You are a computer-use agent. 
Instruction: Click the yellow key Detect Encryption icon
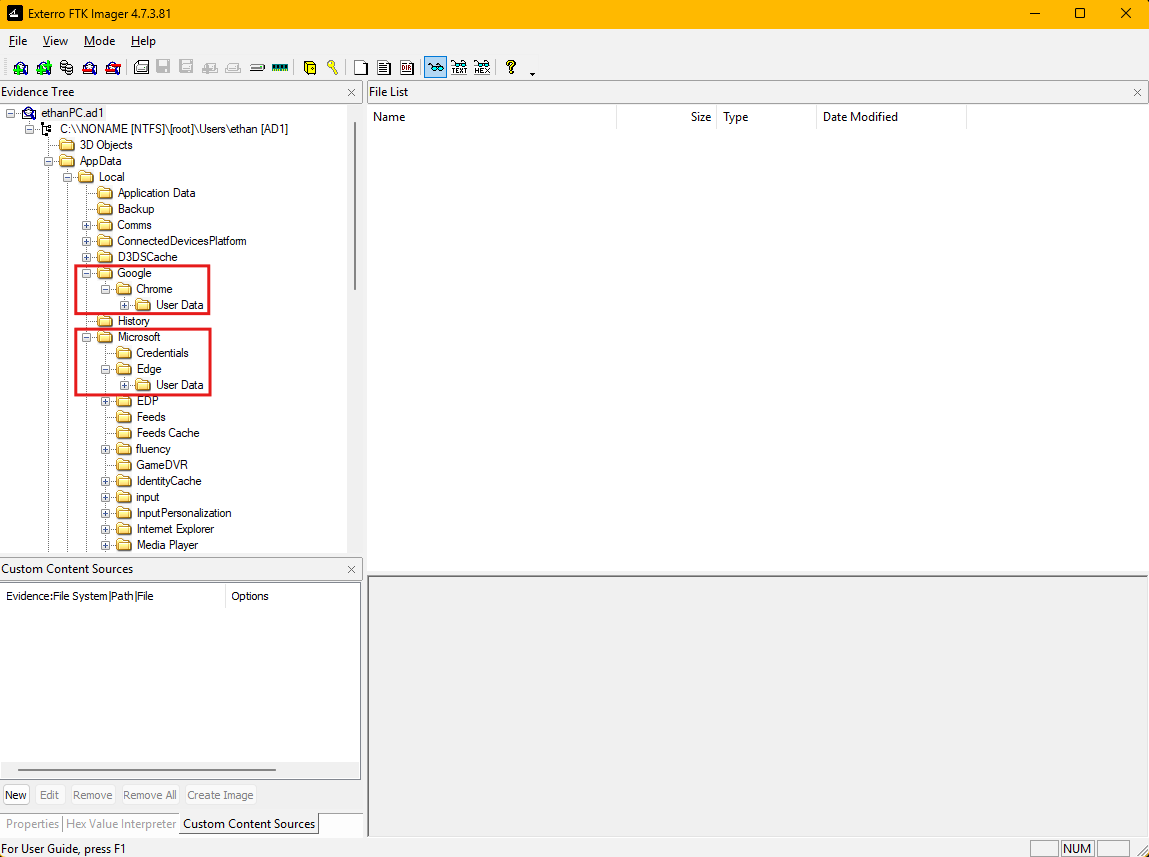pyautogui.click(x=332, y=68)
